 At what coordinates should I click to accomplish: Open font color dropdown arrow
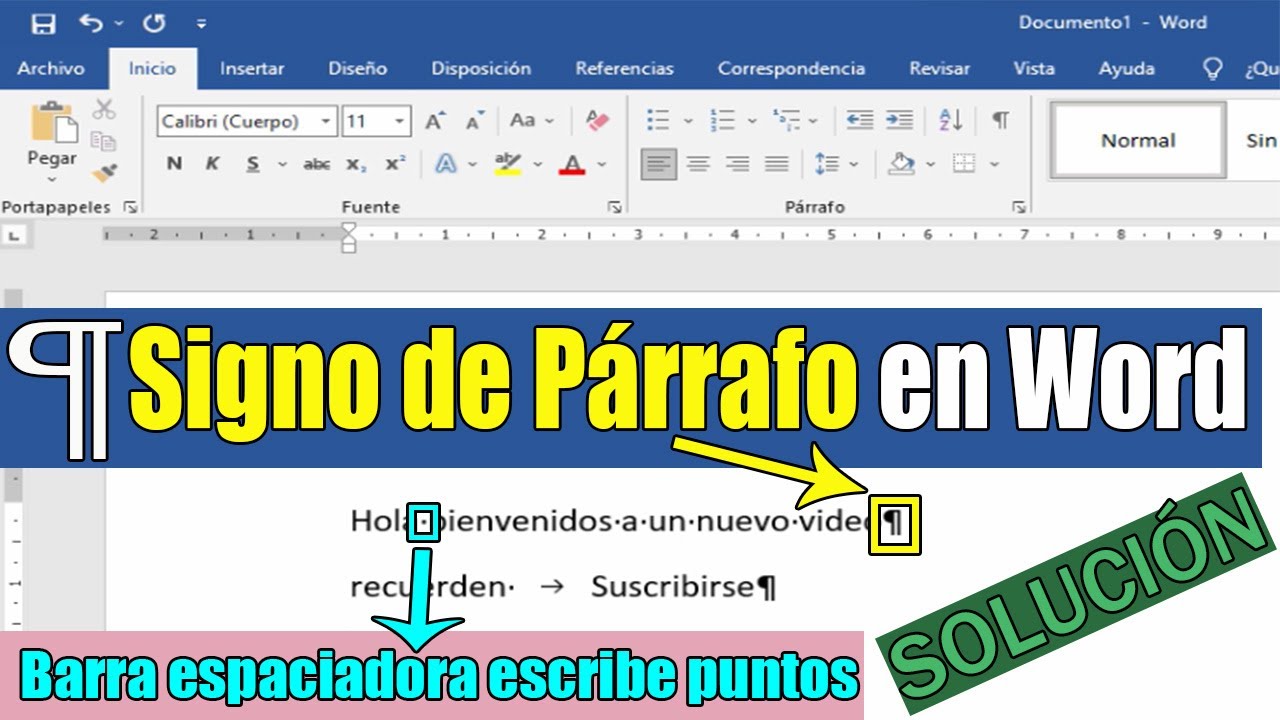[x=602, y=164]
